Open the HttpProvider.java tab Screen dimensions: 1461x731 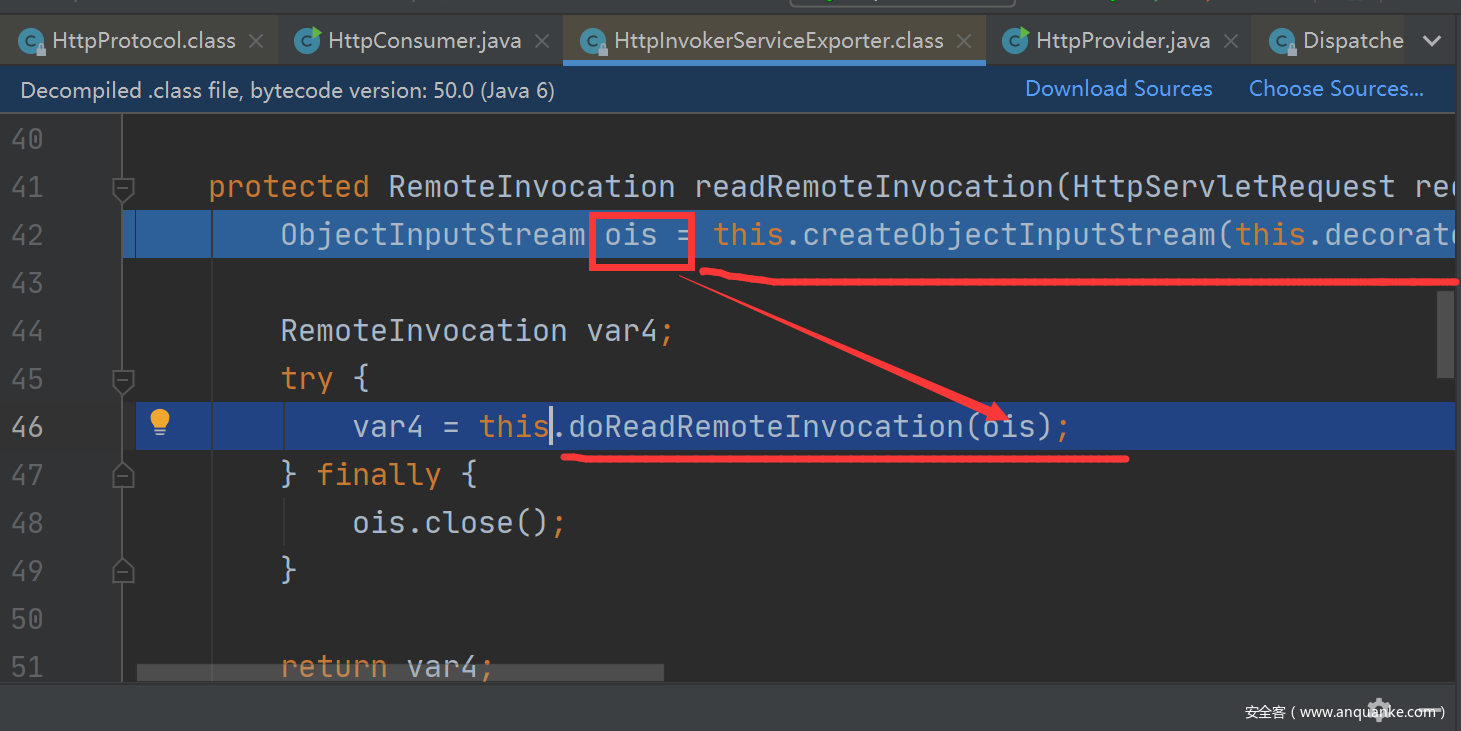point(1123,41)
